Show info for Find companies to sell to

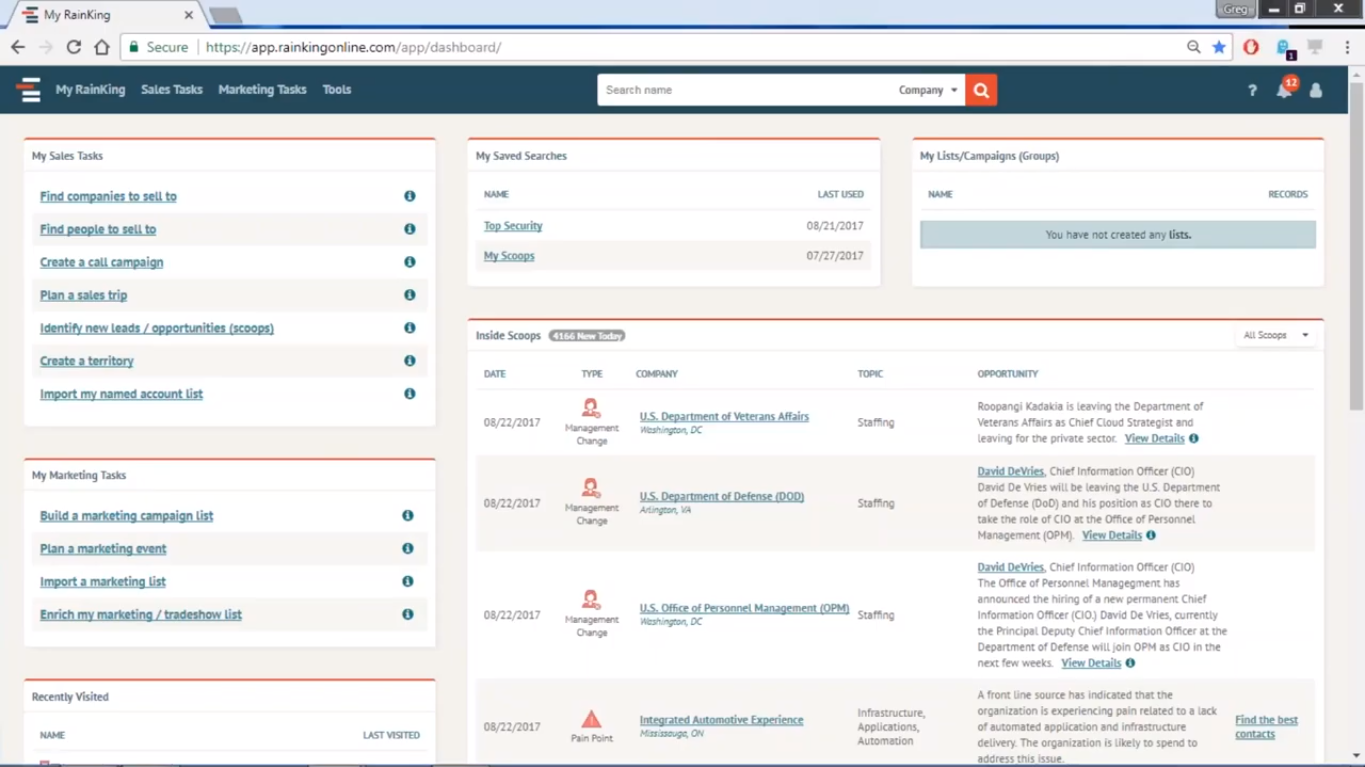click(410, 196)
